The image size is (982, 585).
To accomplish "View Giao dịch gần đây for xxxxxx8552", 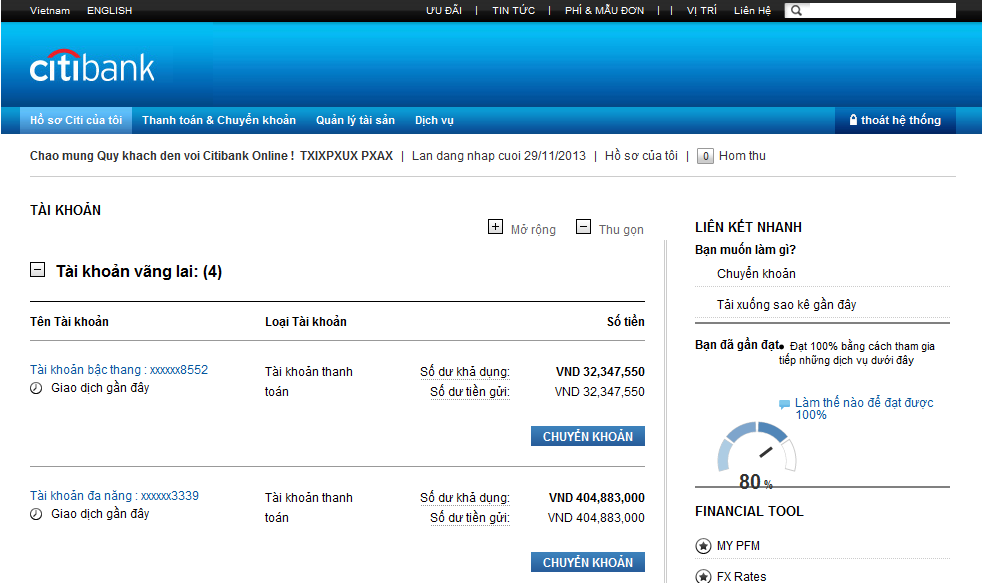I will point(100,388).
